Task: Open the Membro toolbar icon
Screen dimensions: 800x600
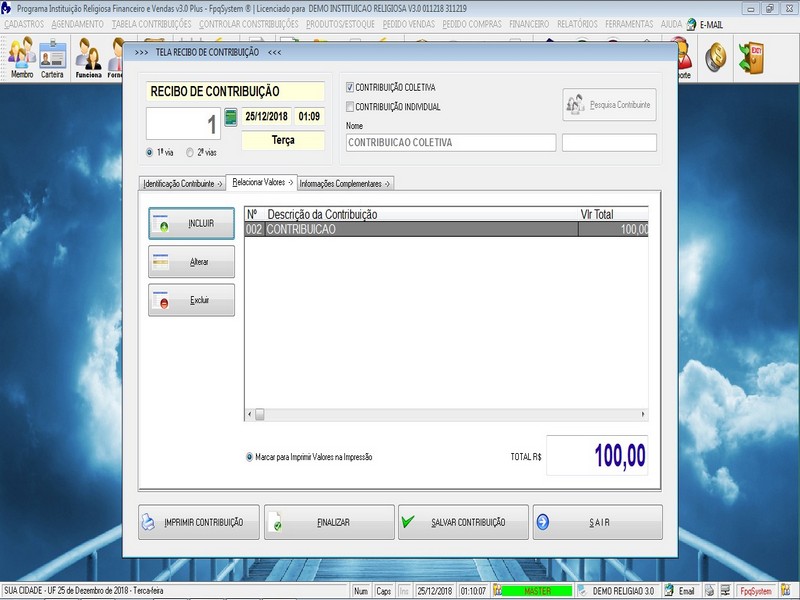Action: coord(22,58)
